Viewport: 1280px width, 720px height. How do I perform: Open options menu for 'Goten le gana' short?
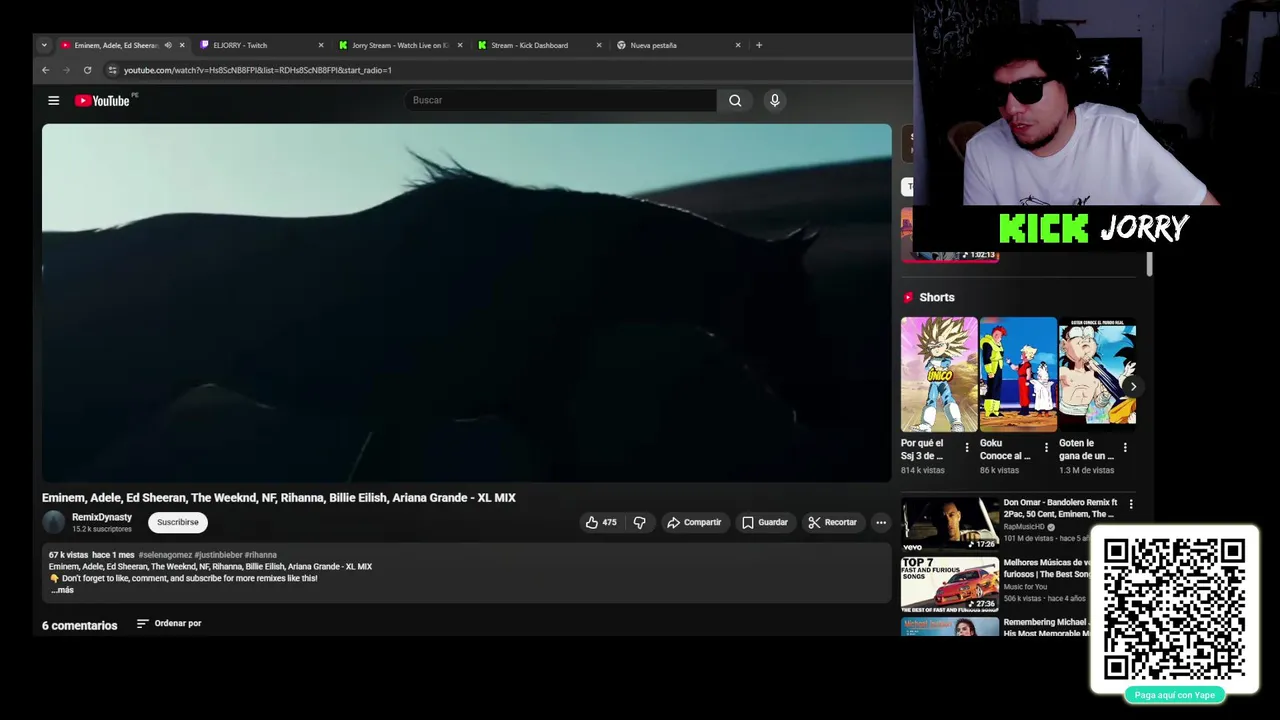pos(1125,447)
